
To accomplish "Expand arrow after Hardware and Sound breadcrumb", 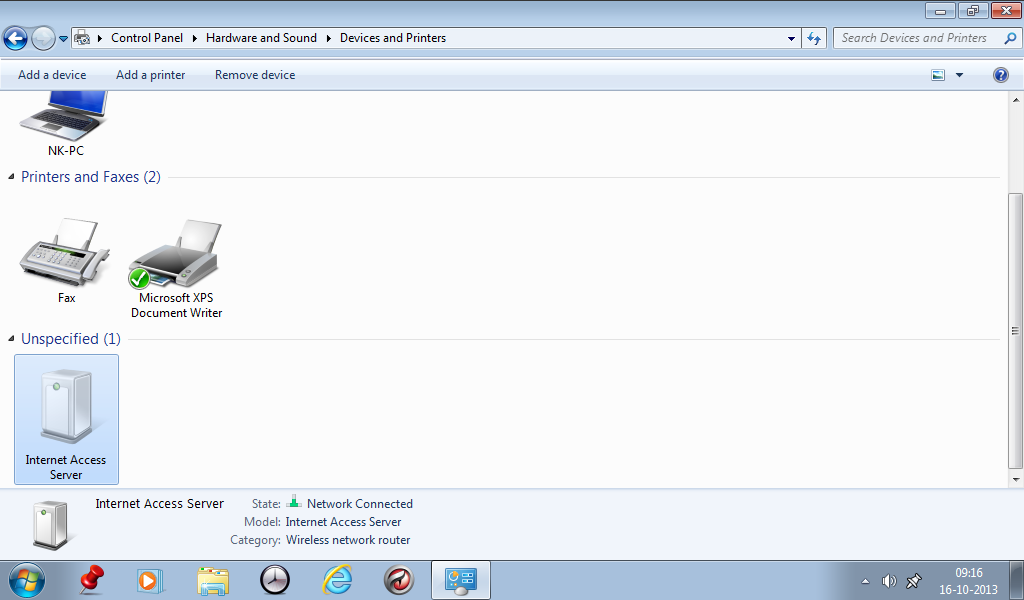I will [328, 39].
